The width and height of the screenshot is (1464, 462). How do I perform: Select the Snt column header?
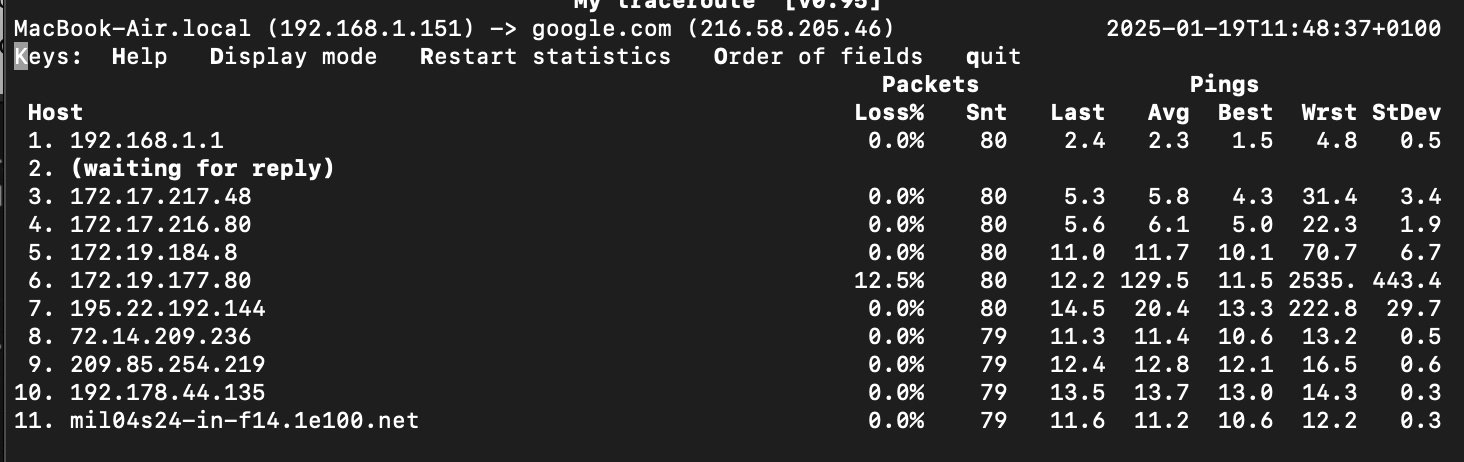tap(986, 112)
